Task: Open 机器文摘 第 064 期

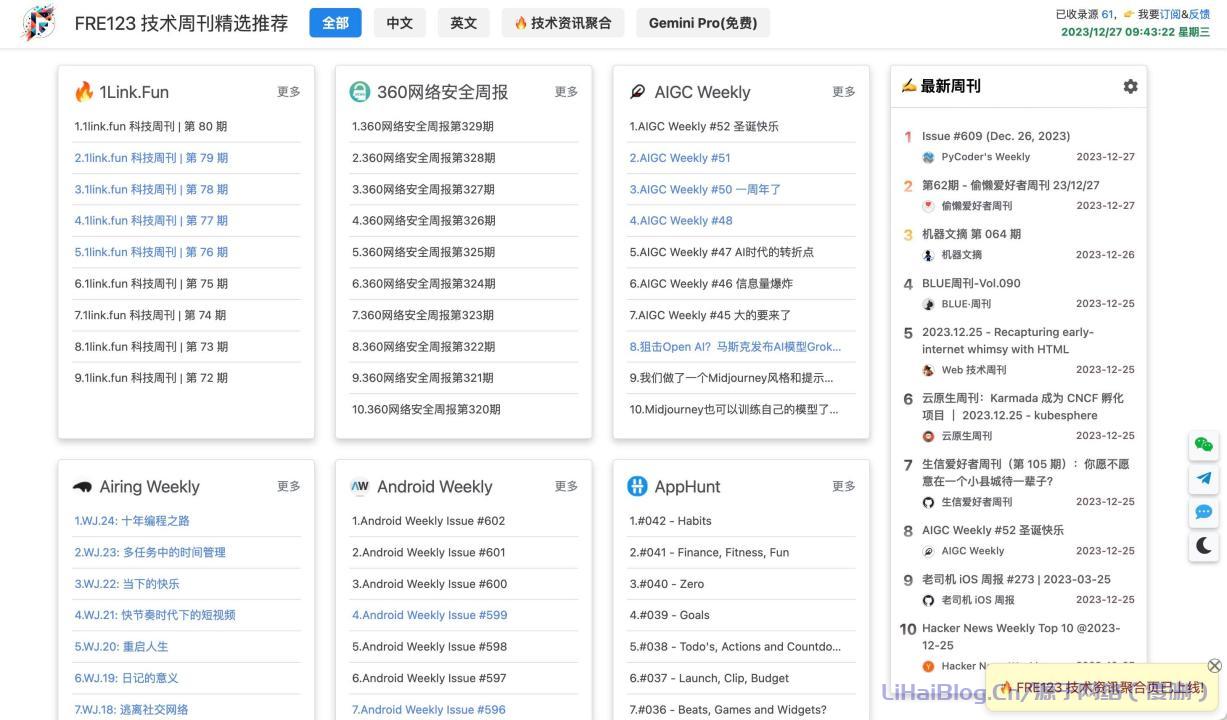Action: [972, 234]
